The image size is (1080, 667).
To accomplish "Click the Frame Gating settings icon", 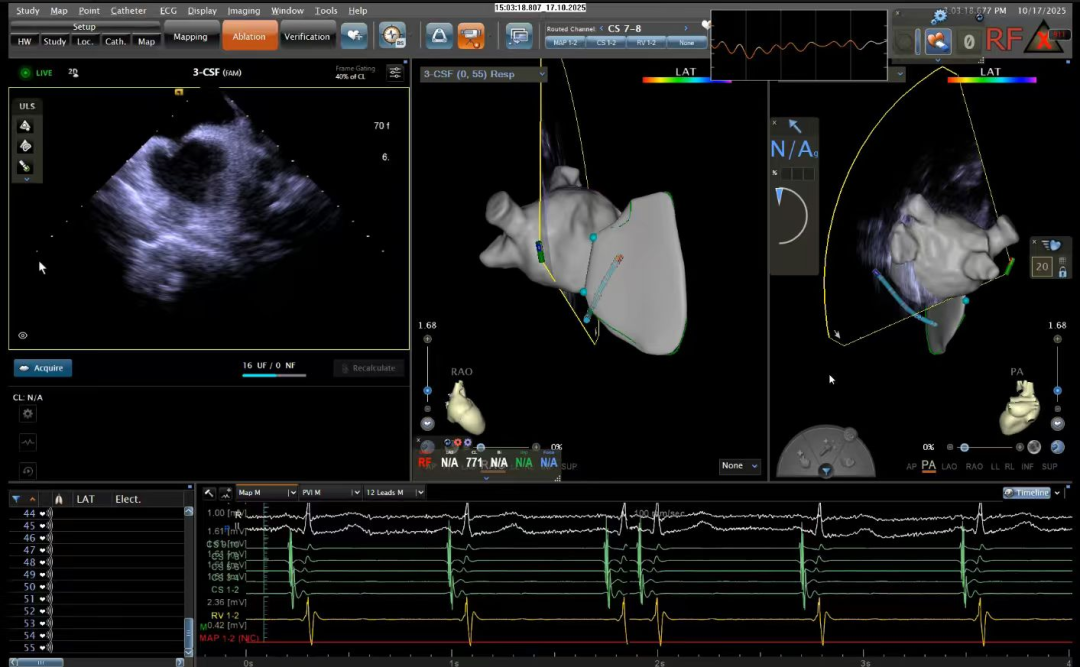I will click(x=394, y=73).
